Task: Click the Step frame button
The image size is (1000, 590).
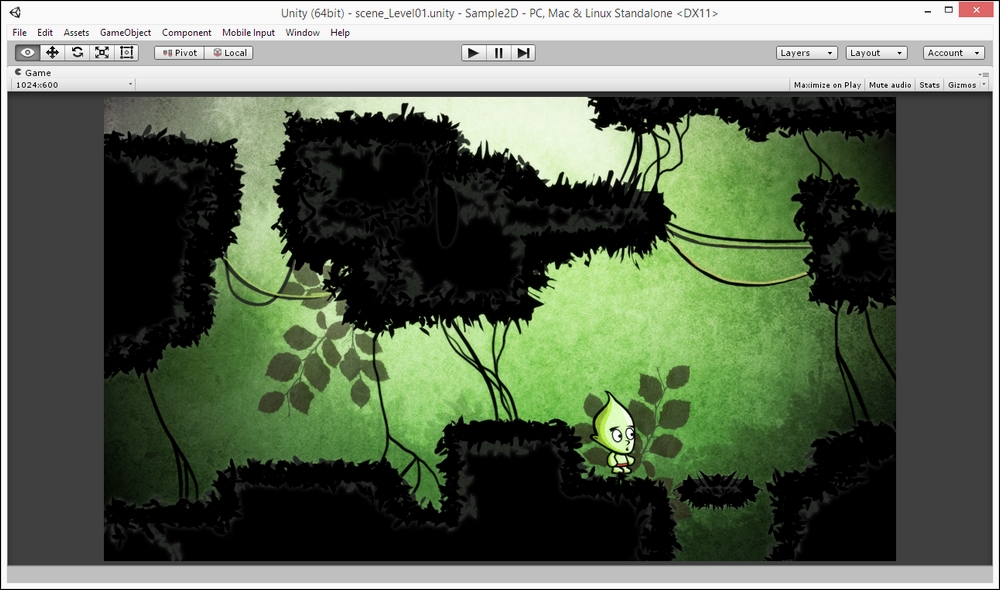Action: click(524, 53)
